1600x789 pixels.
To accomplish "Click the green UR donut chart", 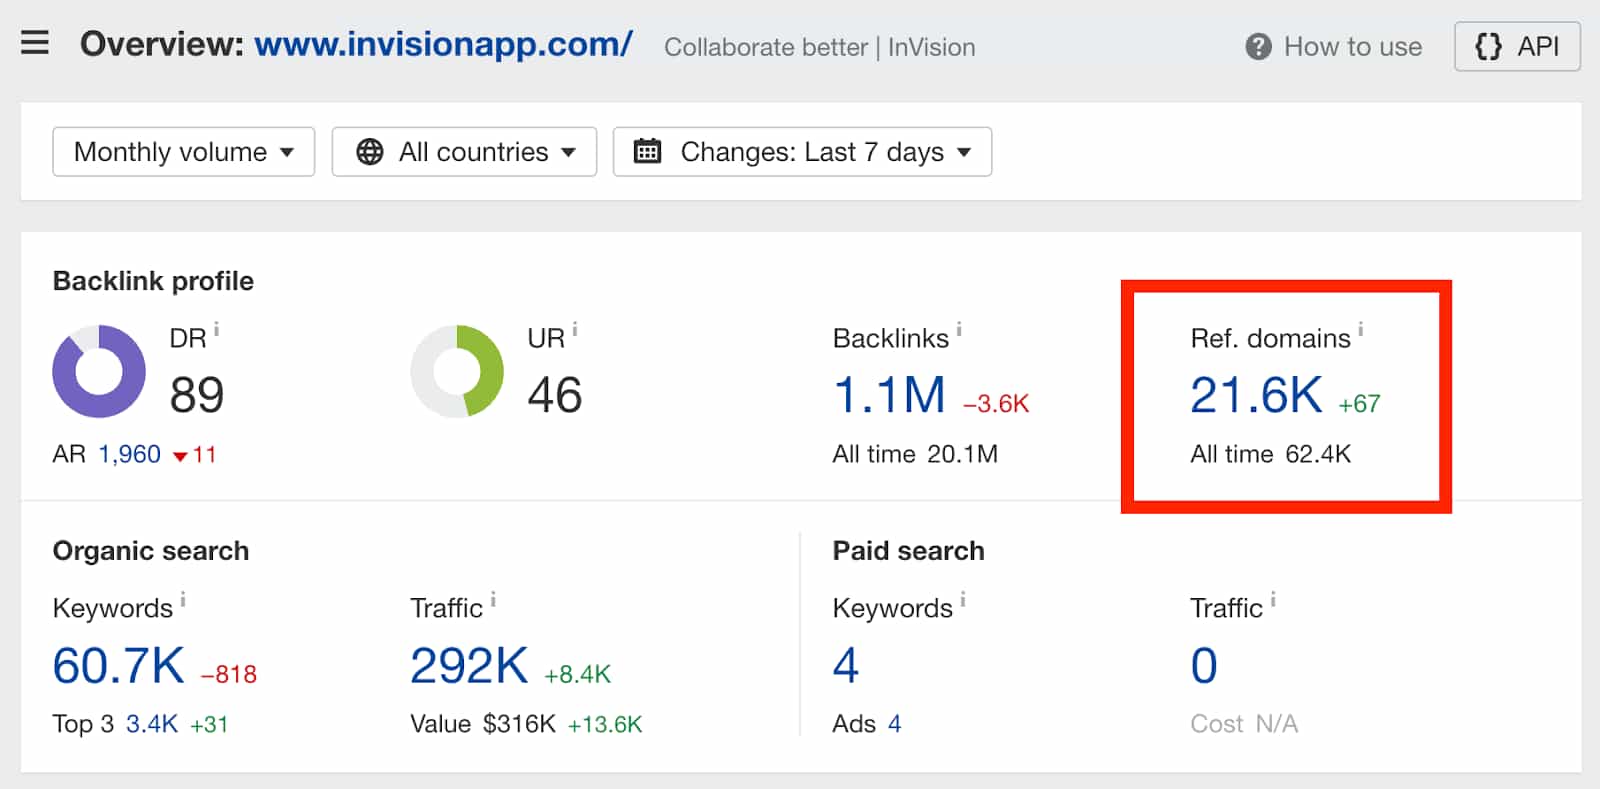I will click(x=457, y=371).
